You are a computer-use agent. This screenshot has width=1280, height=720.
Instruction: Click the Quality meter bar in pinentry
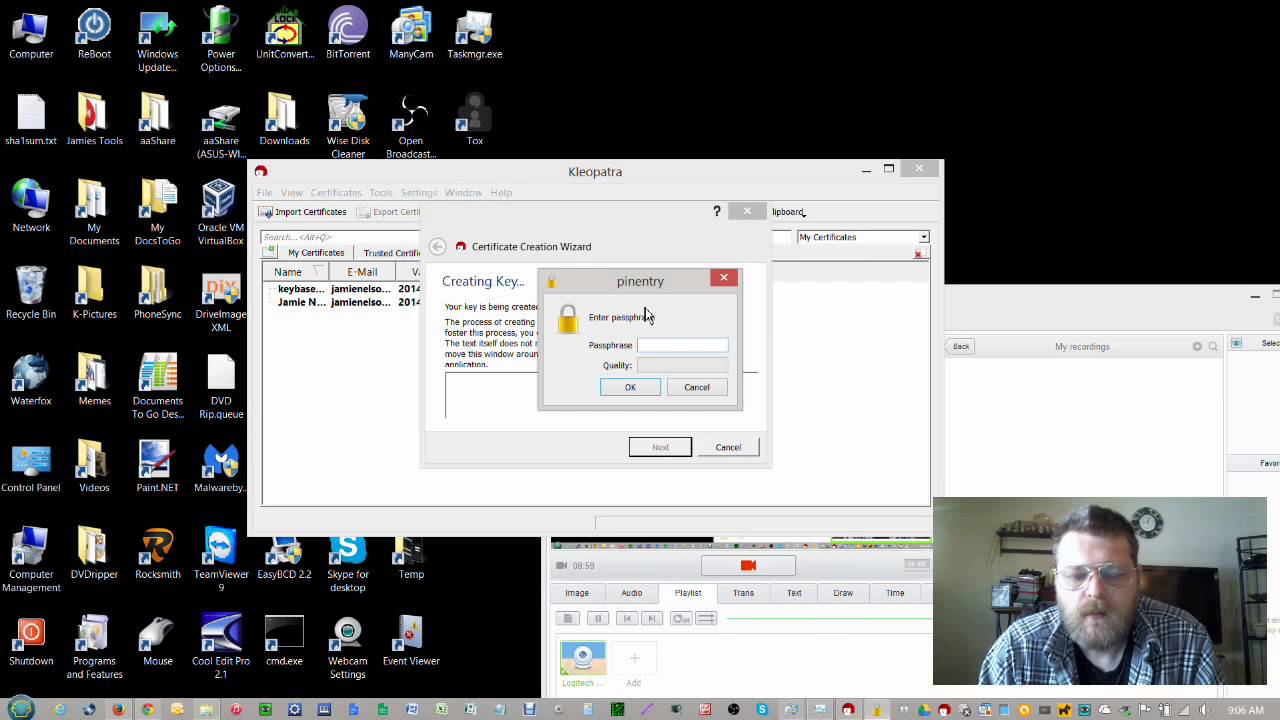[683, 365]
